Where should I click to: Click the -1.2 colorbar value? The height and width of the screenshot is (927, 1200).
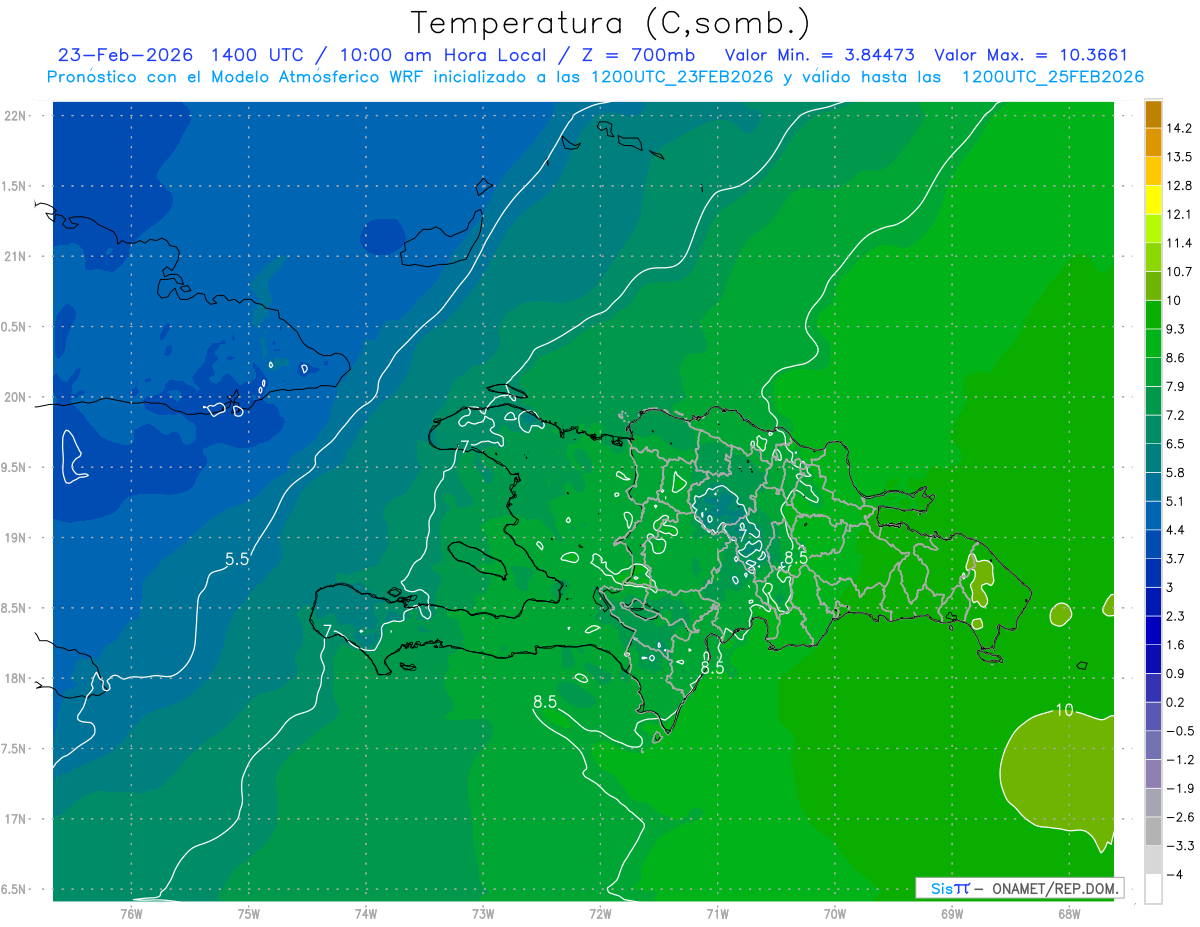[x=1180, y=760]
